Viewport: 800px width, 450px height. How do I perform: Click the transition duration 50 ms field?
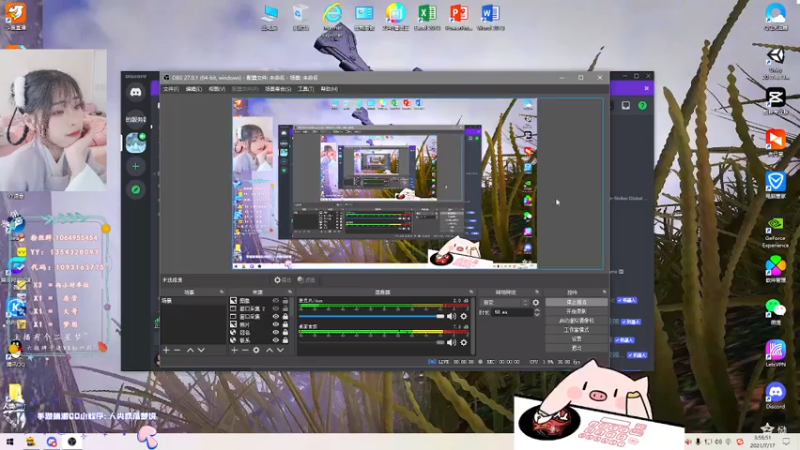pos(512,312)
